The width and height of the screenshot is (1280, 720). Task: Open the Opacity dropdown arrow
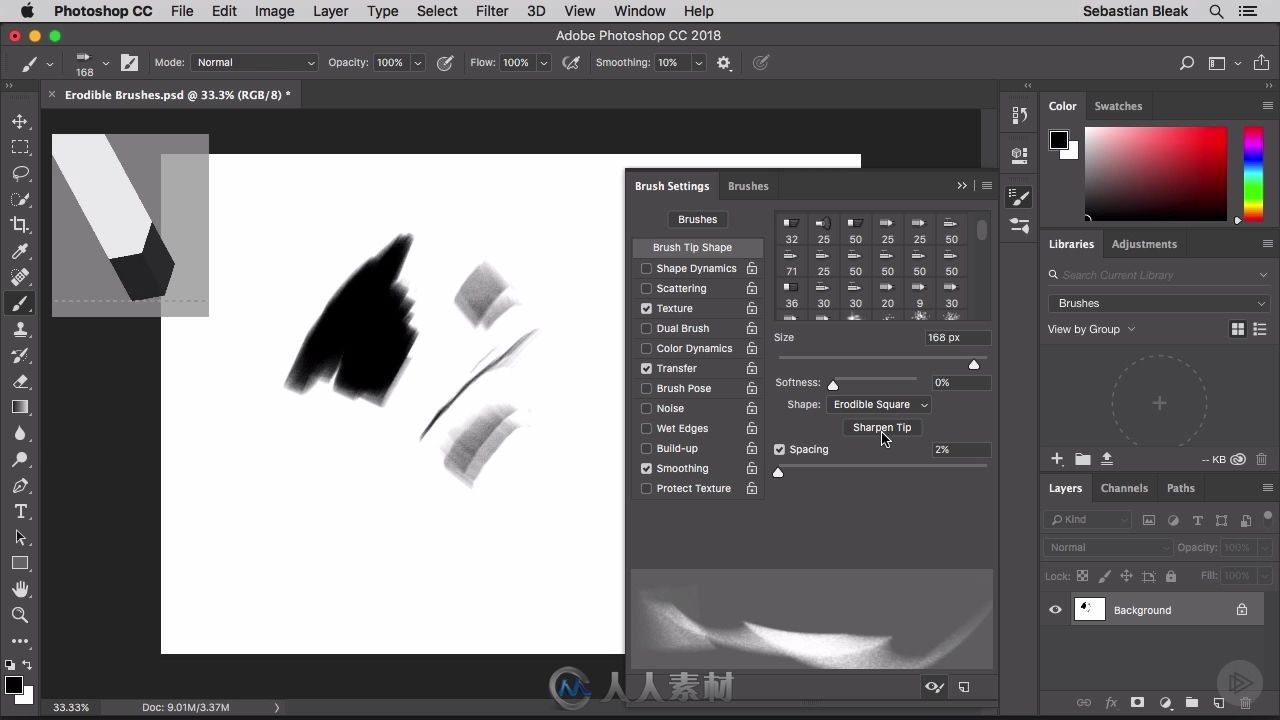point(418,62)
